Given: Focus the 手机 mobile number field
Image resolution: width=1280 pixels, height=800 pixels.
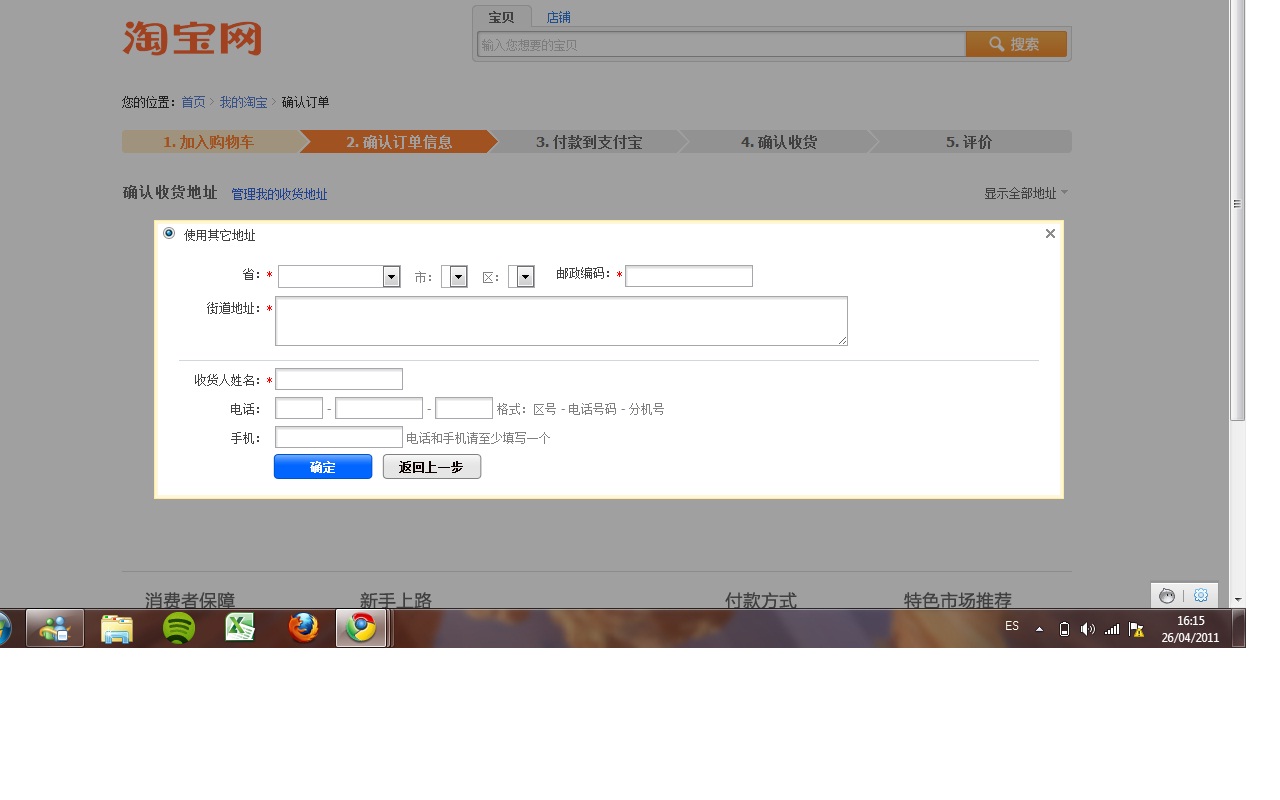Looking at the screenshot, I should (339, 437).
